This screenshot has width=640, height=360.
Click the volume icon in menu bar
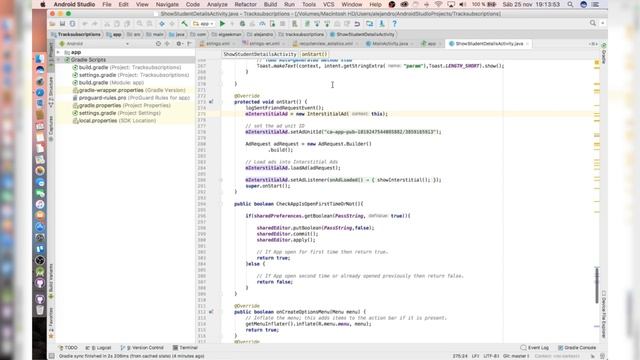coord(462,4)
